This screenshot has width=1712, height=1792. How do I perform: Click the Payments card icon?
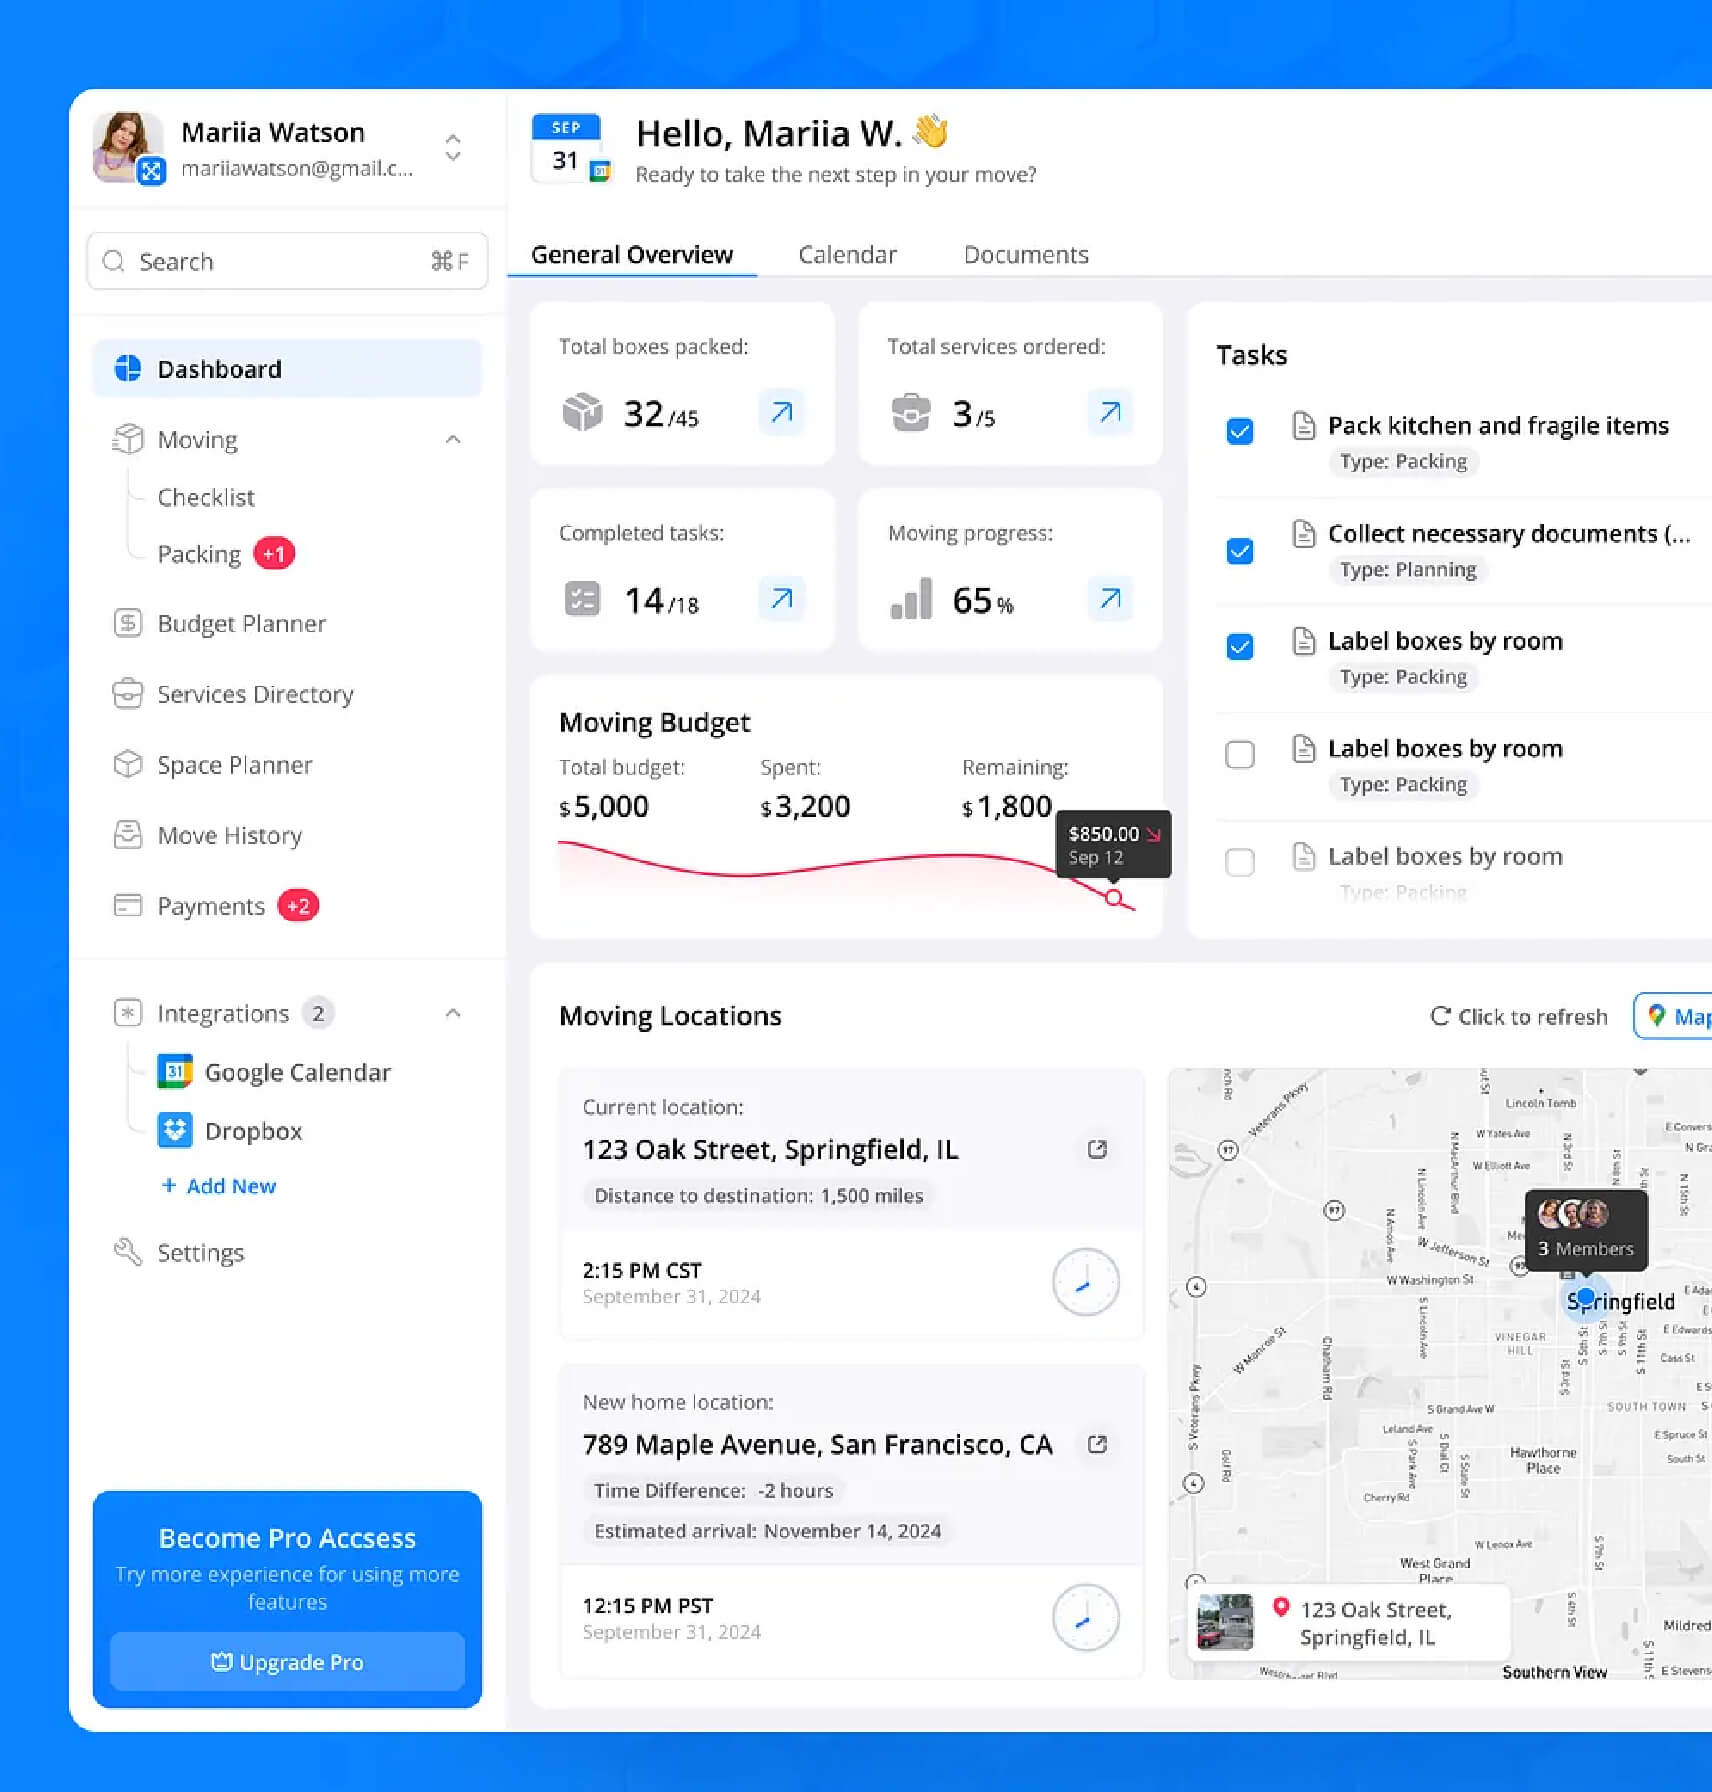128,905
